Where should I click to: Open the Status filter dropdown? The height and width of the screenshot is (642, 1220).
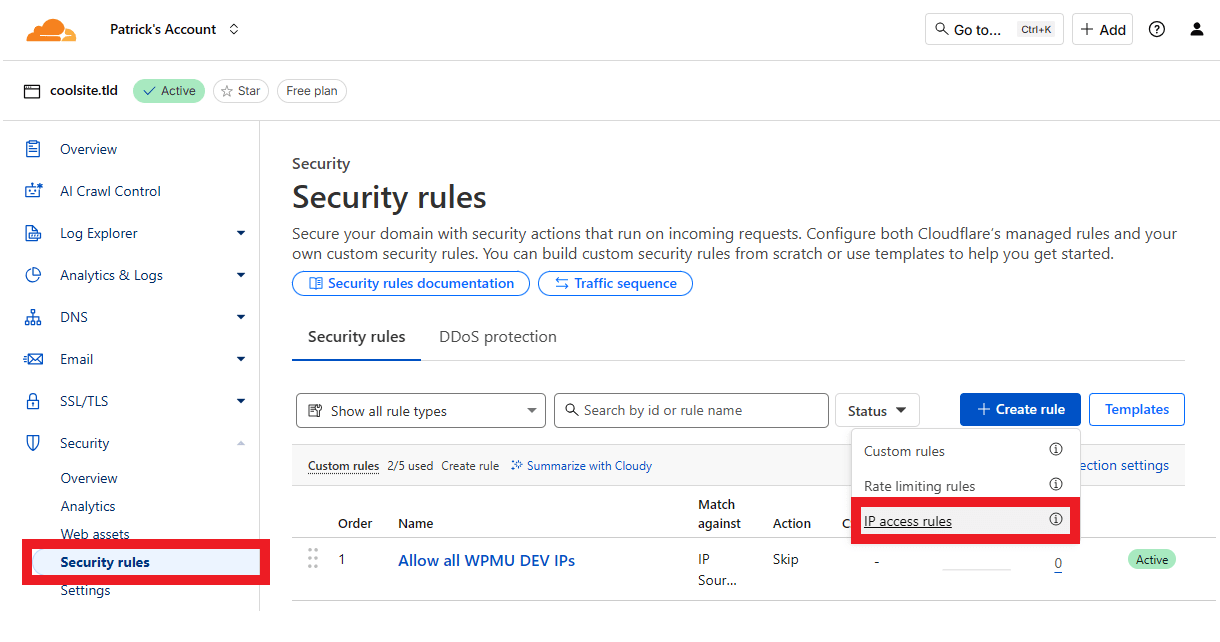point(876,411)
